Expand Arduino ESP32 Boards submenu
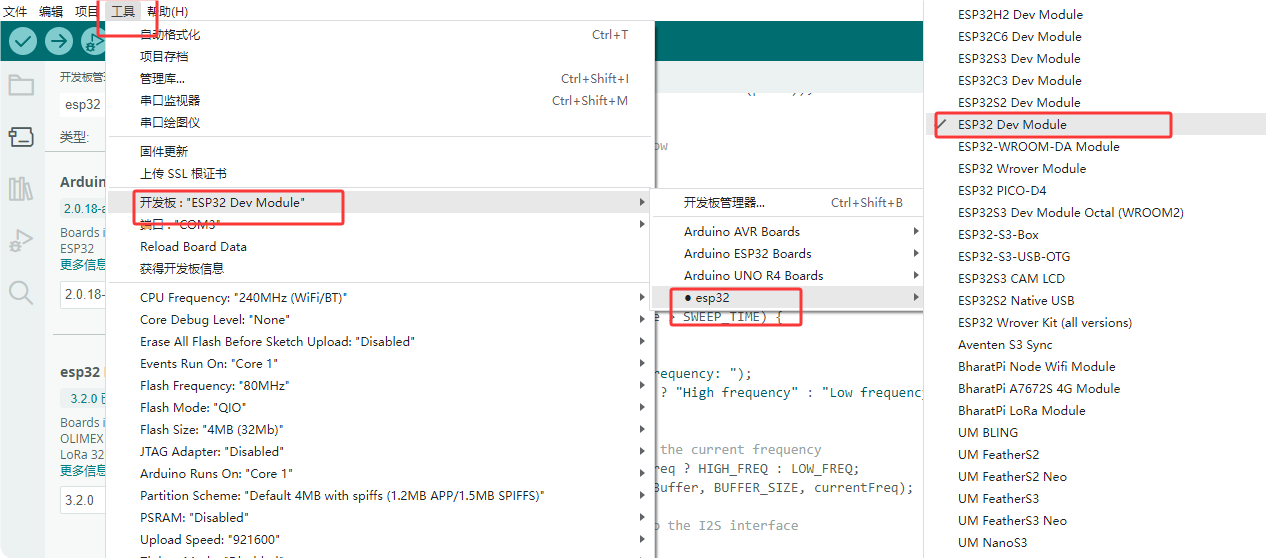1266x558 pixels. click(x=787, y=253)
